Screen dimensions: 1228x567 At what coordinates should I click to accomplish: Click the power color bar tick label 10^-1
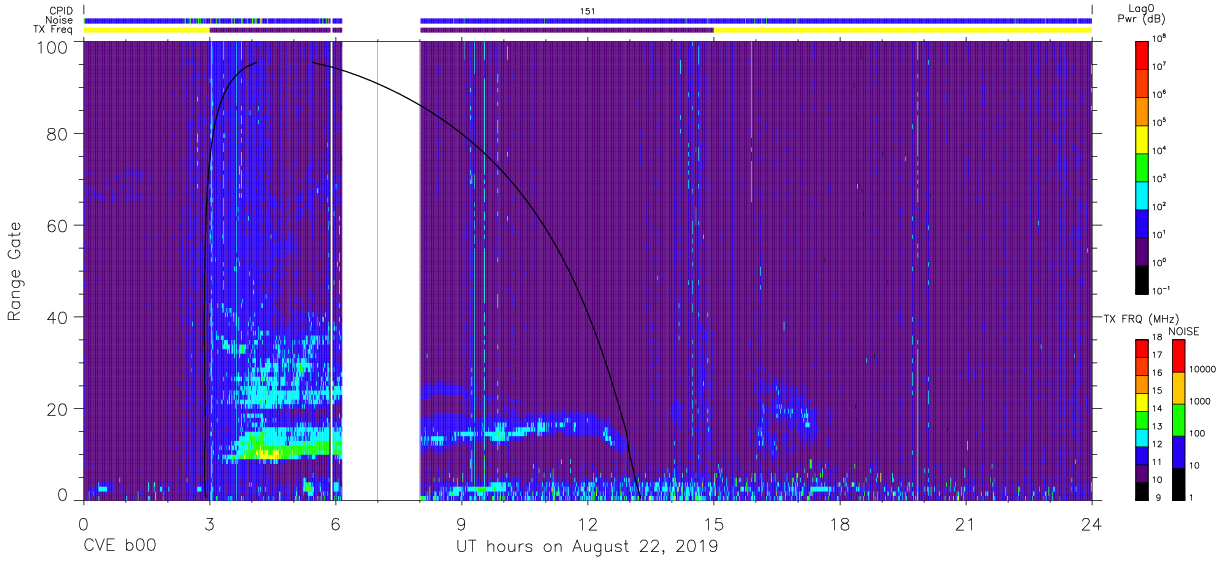pos(1163,290)
